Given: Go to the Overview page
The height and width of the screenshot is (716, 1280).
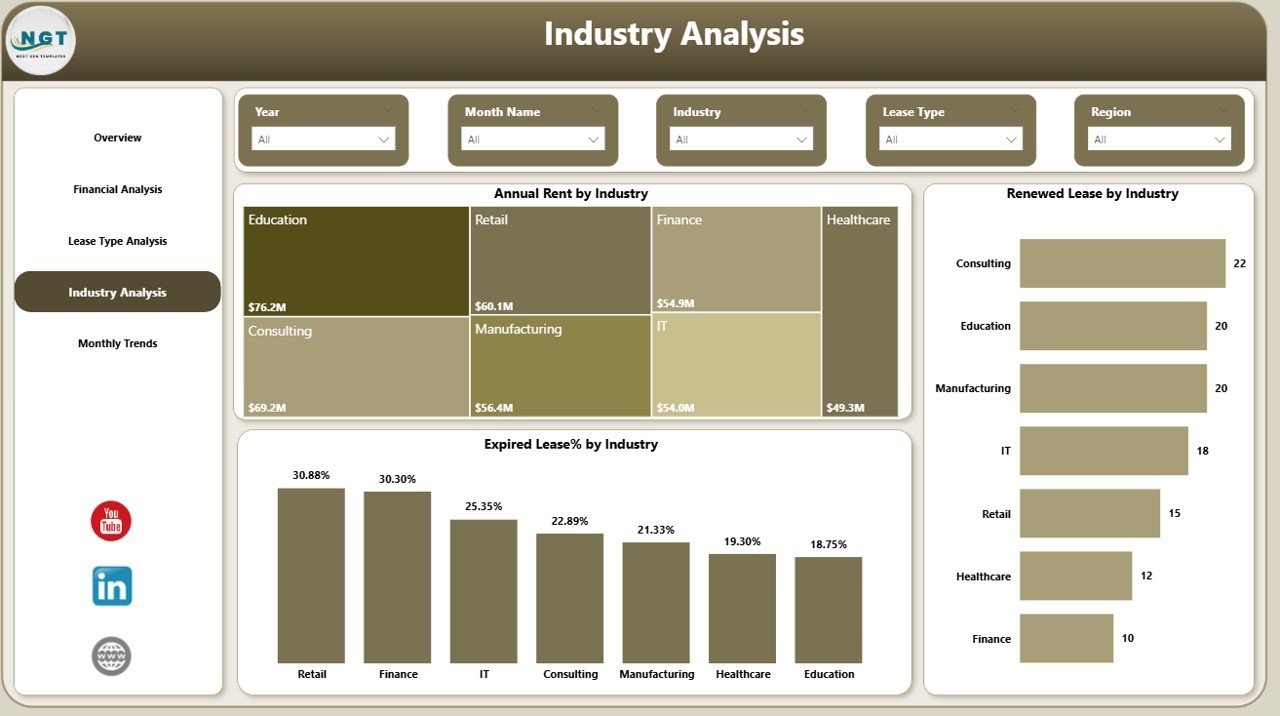Looking at the screenshot, I should coord(118,138).
